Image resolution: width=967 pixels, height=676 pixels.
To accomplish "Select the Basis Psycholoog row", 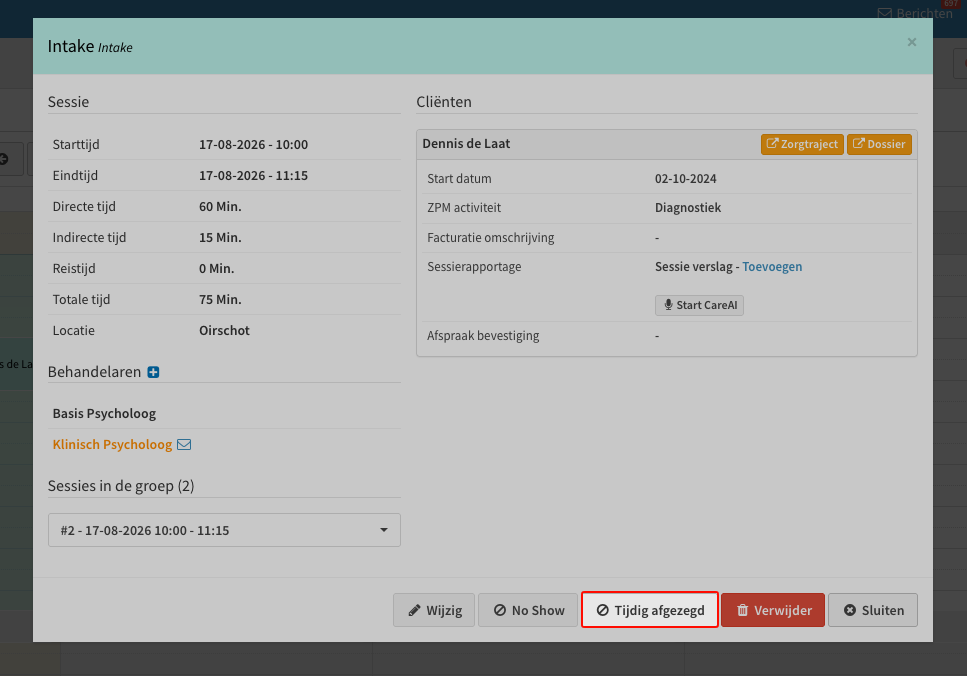I will click(224, 413).
